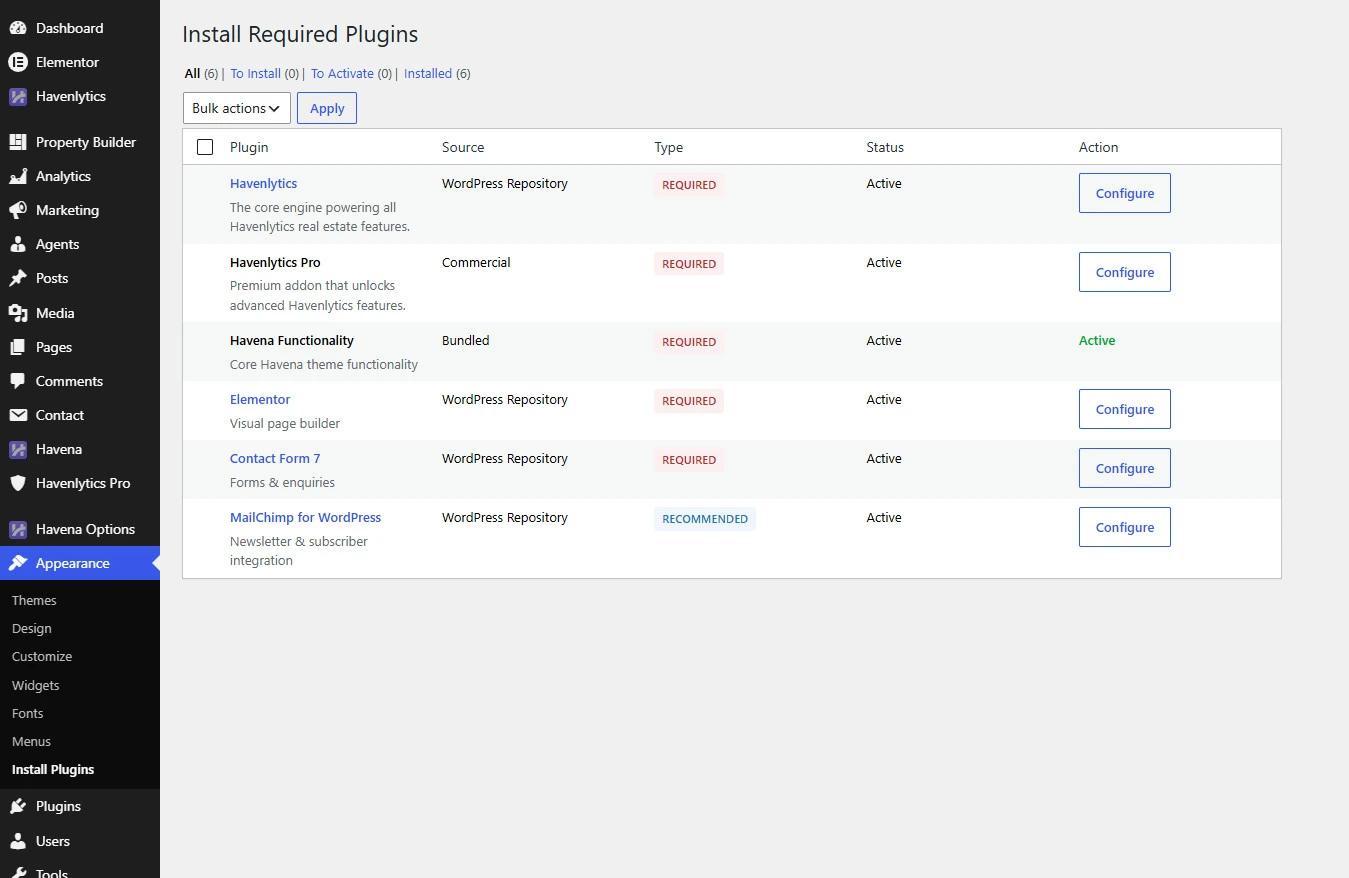Click the Marketing megaphone icon
This screenshot has width=1349, height=878.
[x=18, y=210]
